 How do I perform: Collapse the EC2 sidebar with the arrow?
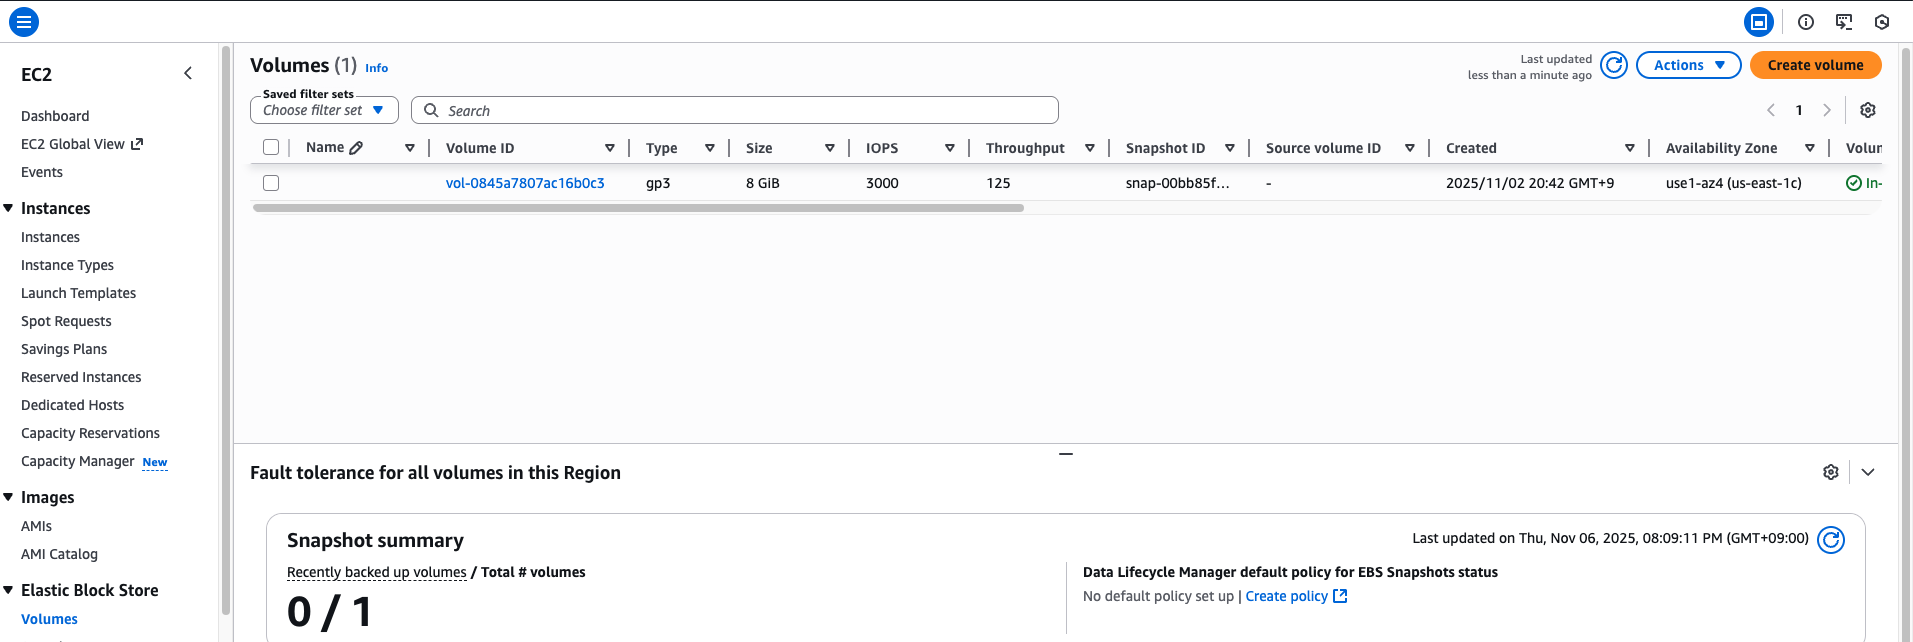(188, 74)
